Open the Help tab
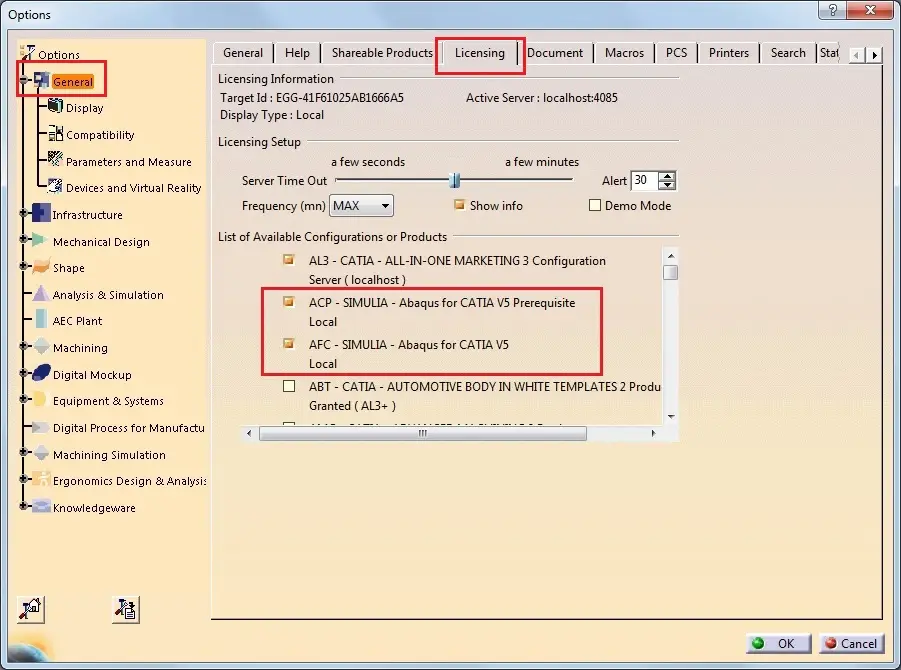901x670 pixels. [x=297, y=53]
